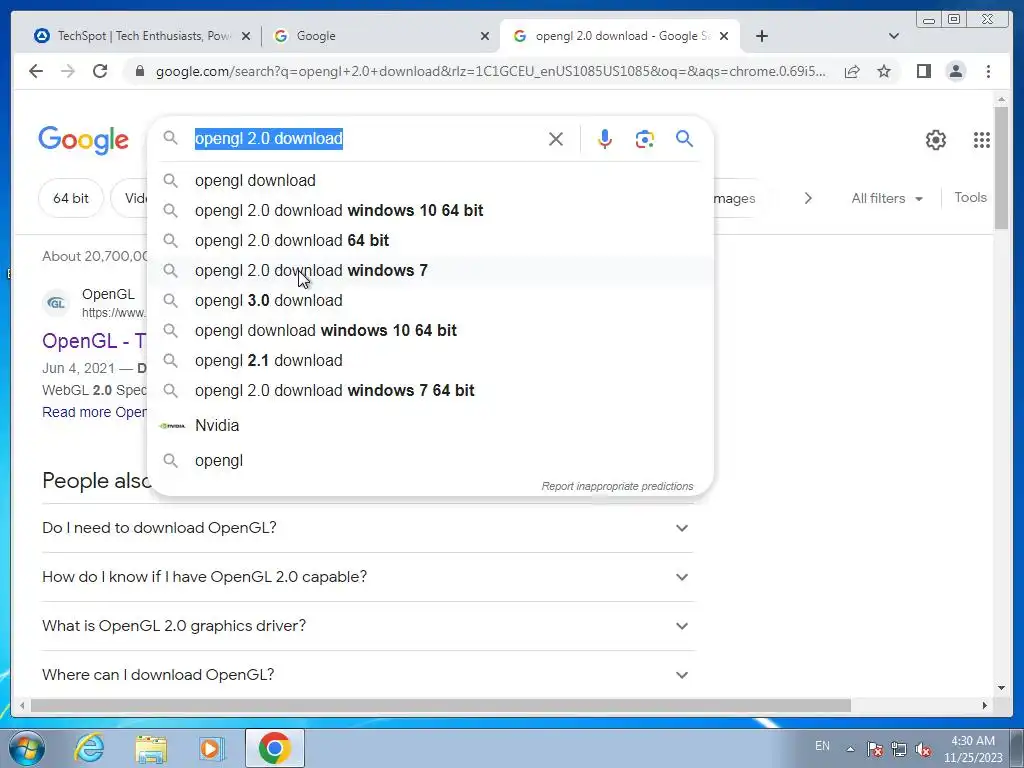Open Google settings gear
The height and width of the screenshot is (768, 1024).
(936, 140)
